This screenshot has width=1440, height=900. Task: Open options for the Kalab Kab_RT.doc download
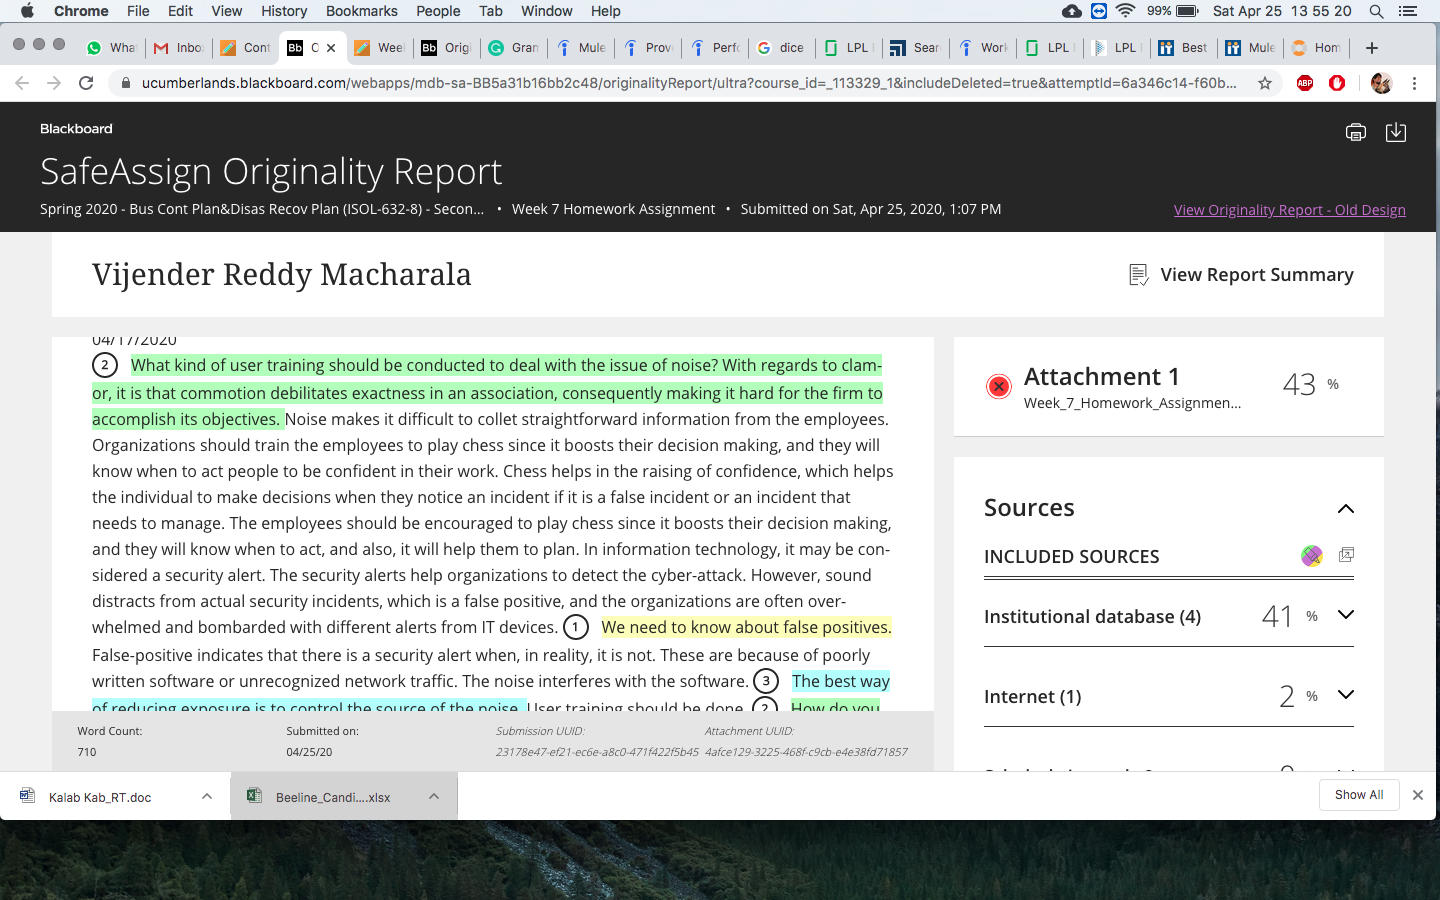[x=207, y=797]
